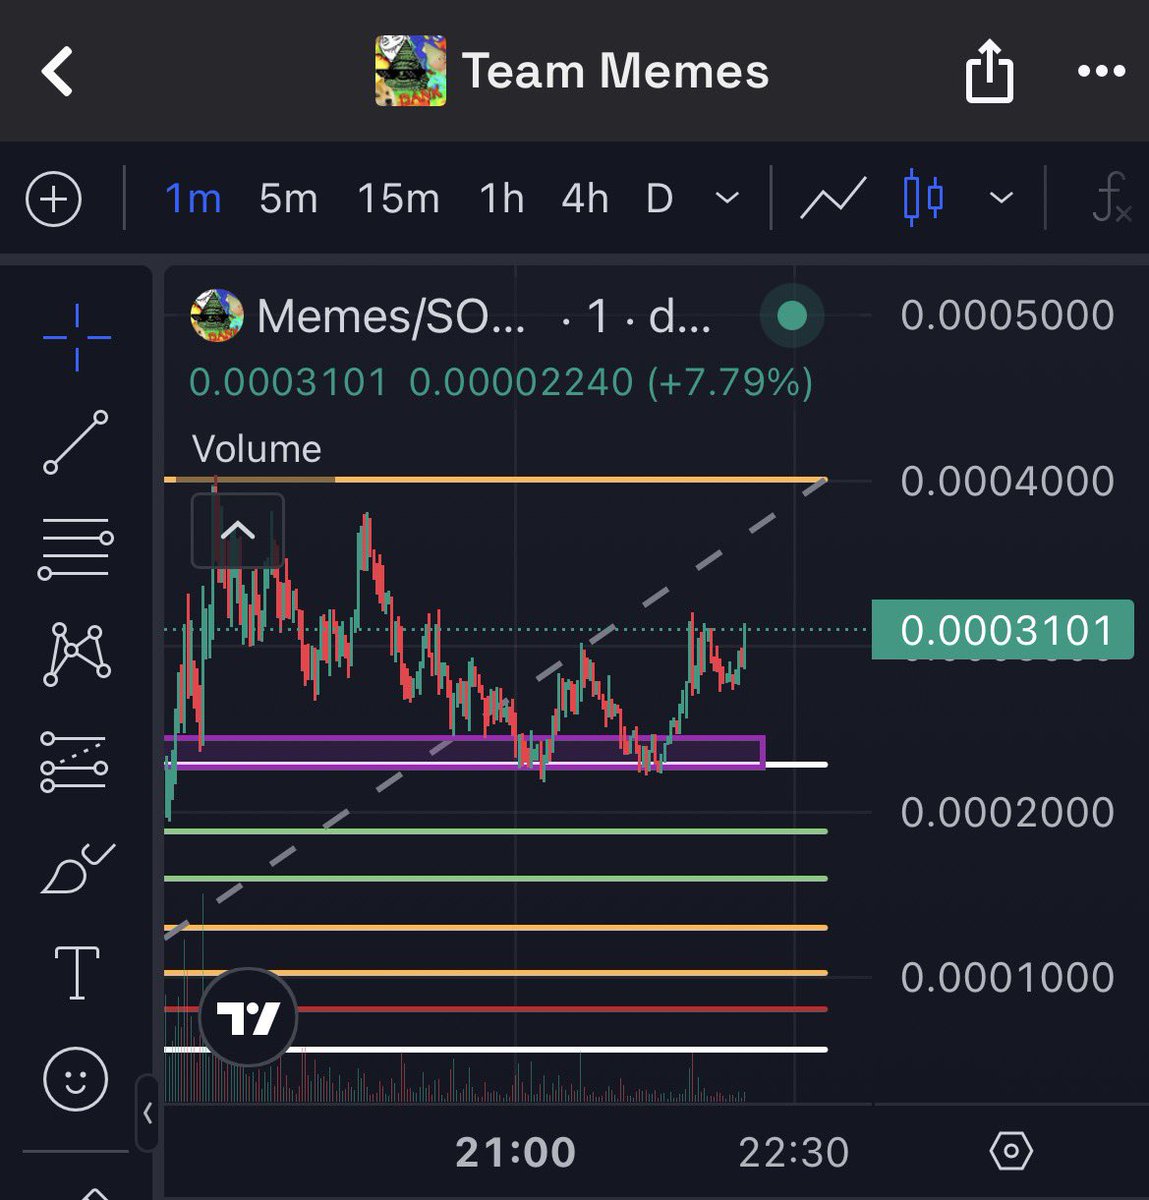Screen dimensions: 1149x1200
Task: Select the D daily timeframe
Action: [x=659, y=199]
